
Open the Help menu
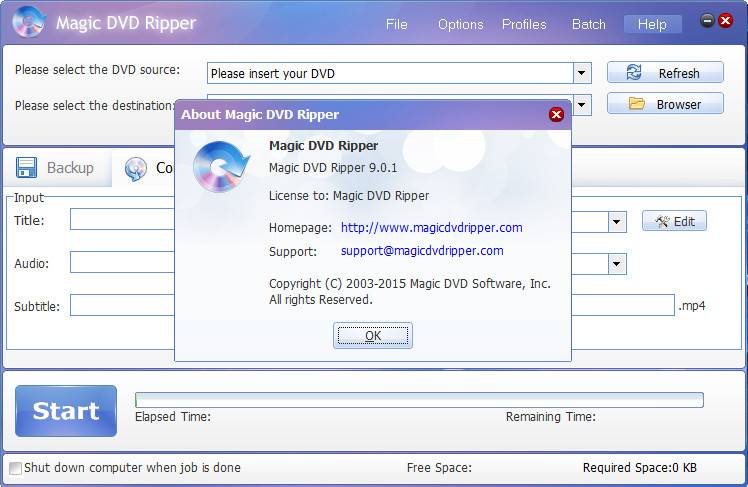click(652, 24)
